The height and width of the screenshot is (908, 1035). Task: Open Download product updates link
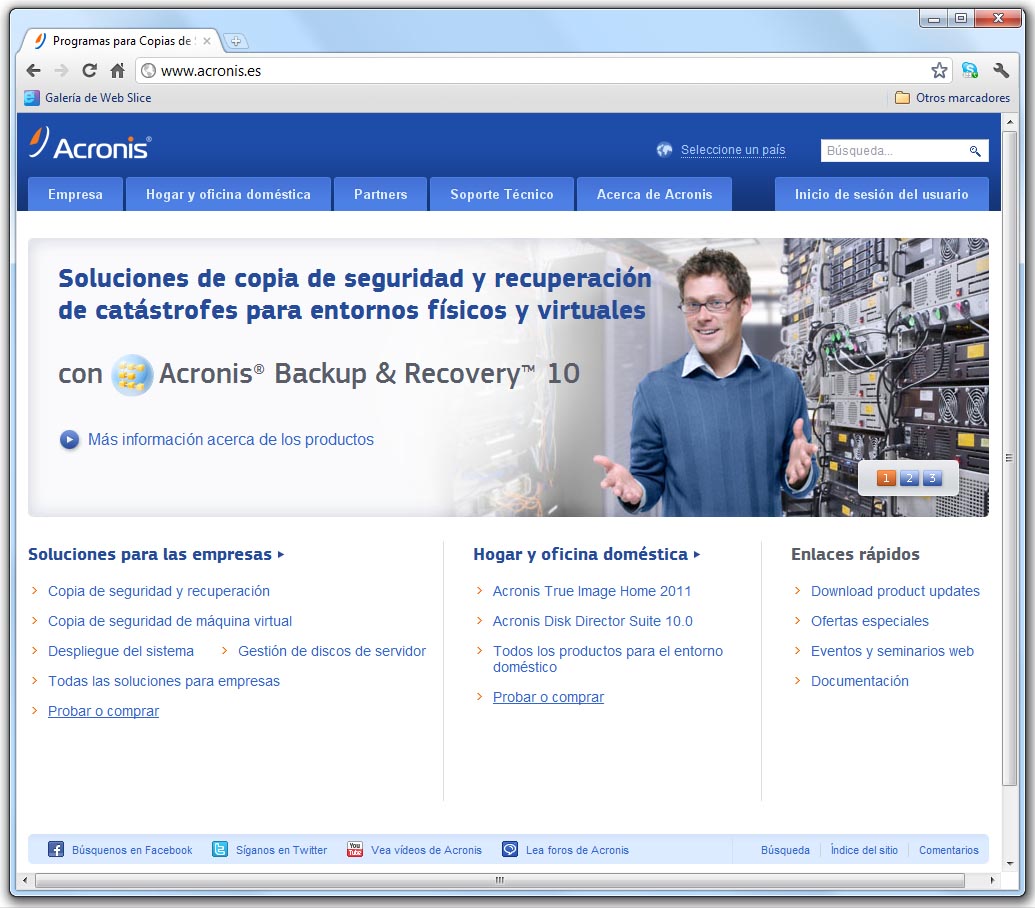point(895,591)
